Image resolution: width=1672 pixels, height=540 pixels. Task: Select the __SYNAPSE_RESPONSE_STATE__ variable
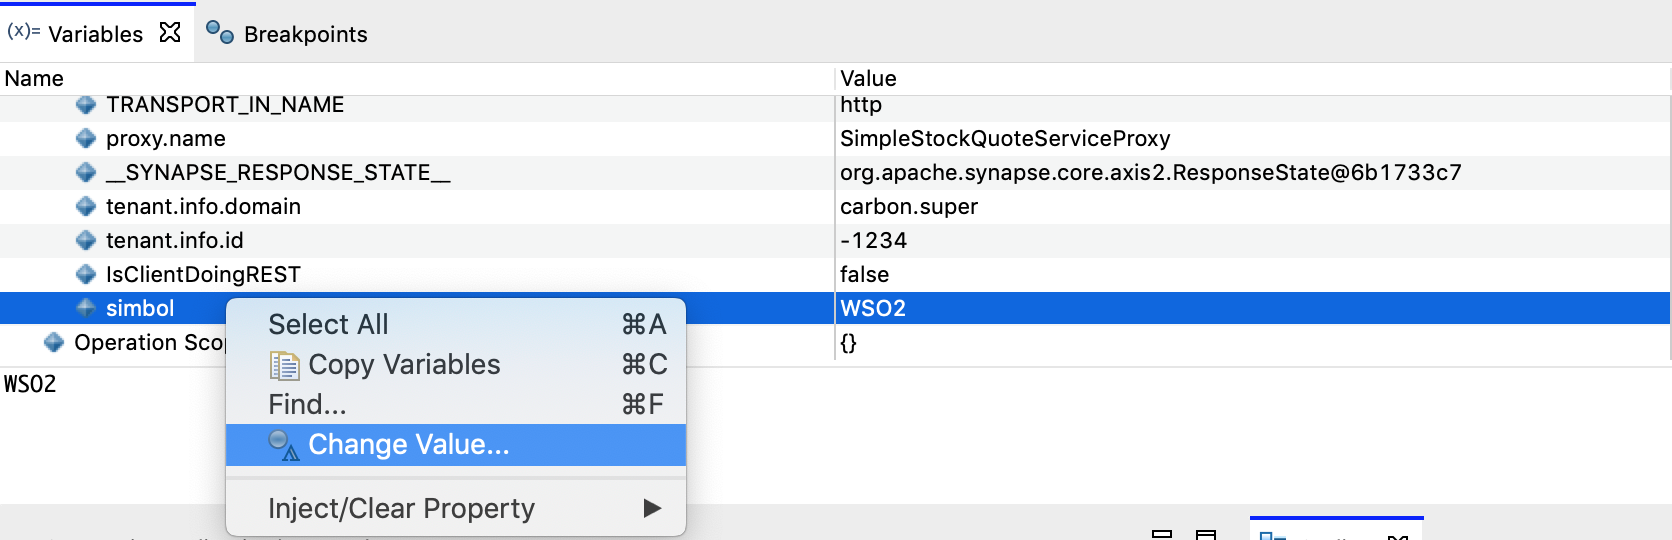point(278,173)
